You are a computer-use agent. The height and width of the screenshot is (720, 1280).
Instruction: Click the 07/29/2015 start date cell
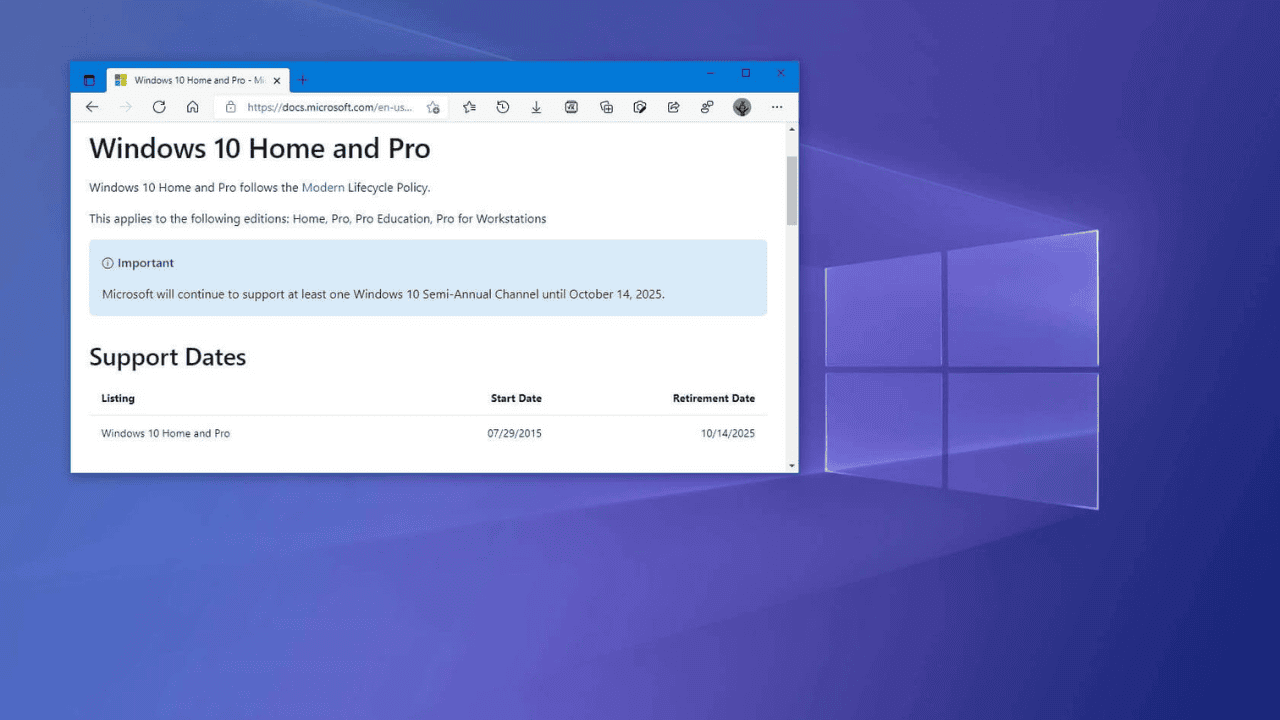tap(515, 433)
